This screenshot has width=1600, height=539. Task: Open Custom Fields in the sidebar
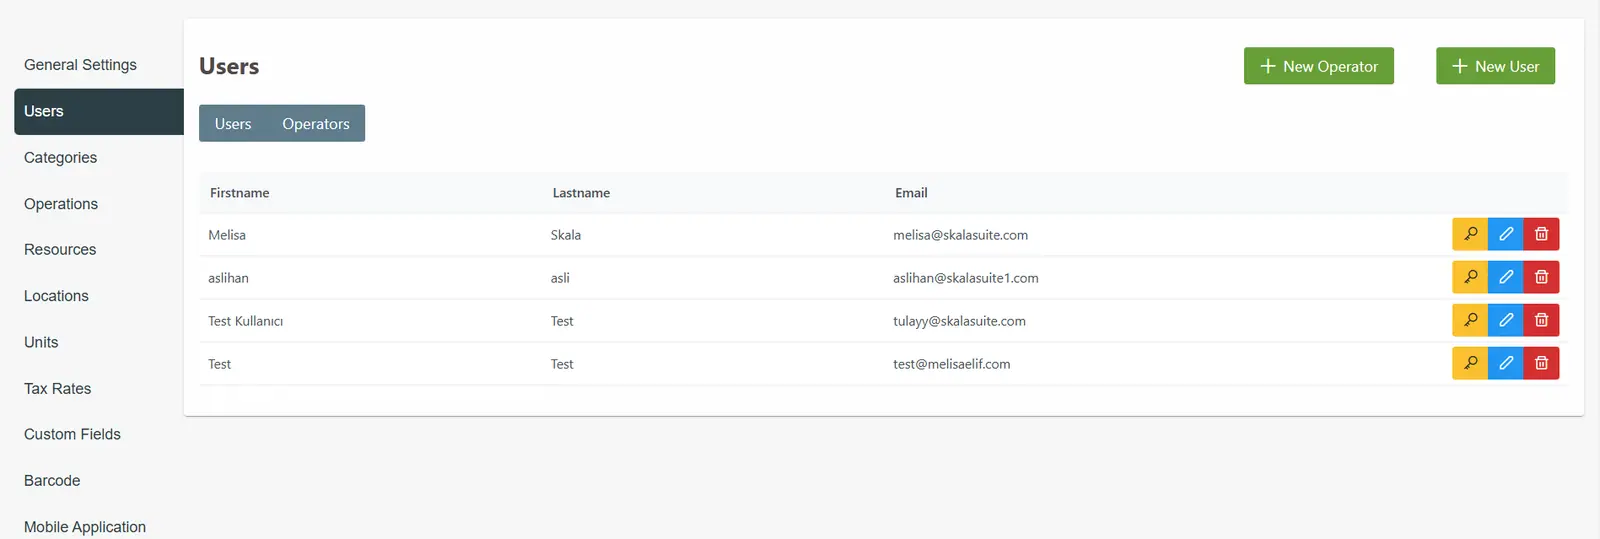click(72, 434)
